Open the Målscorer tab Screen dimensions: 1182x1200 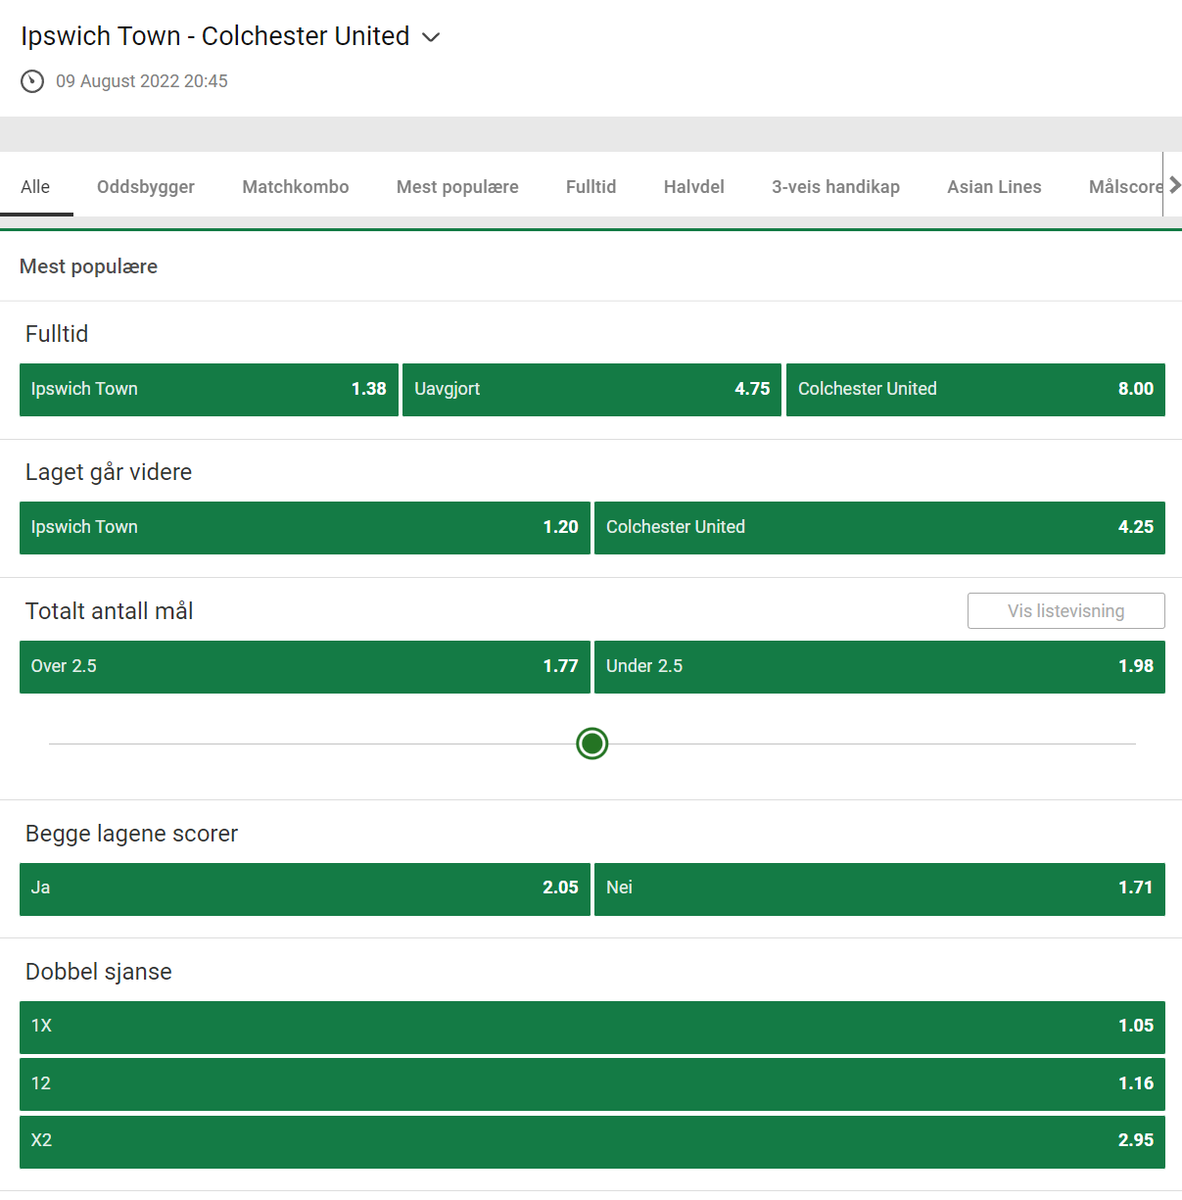point(1125,187)
